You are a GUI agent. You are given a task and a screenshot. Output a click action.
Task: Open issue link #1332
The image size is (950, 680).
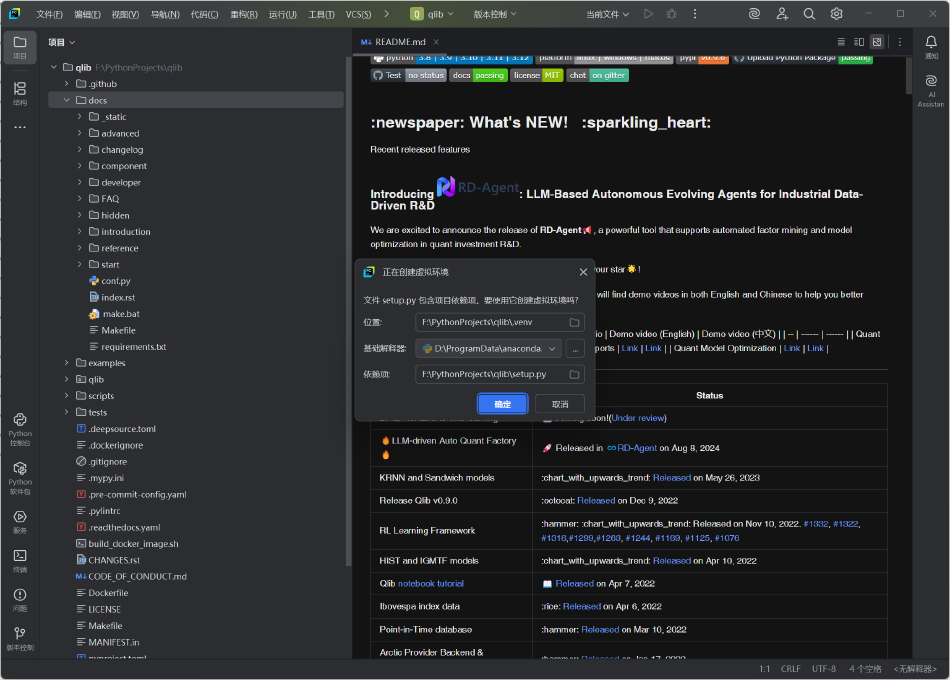(x=815, y=524)
